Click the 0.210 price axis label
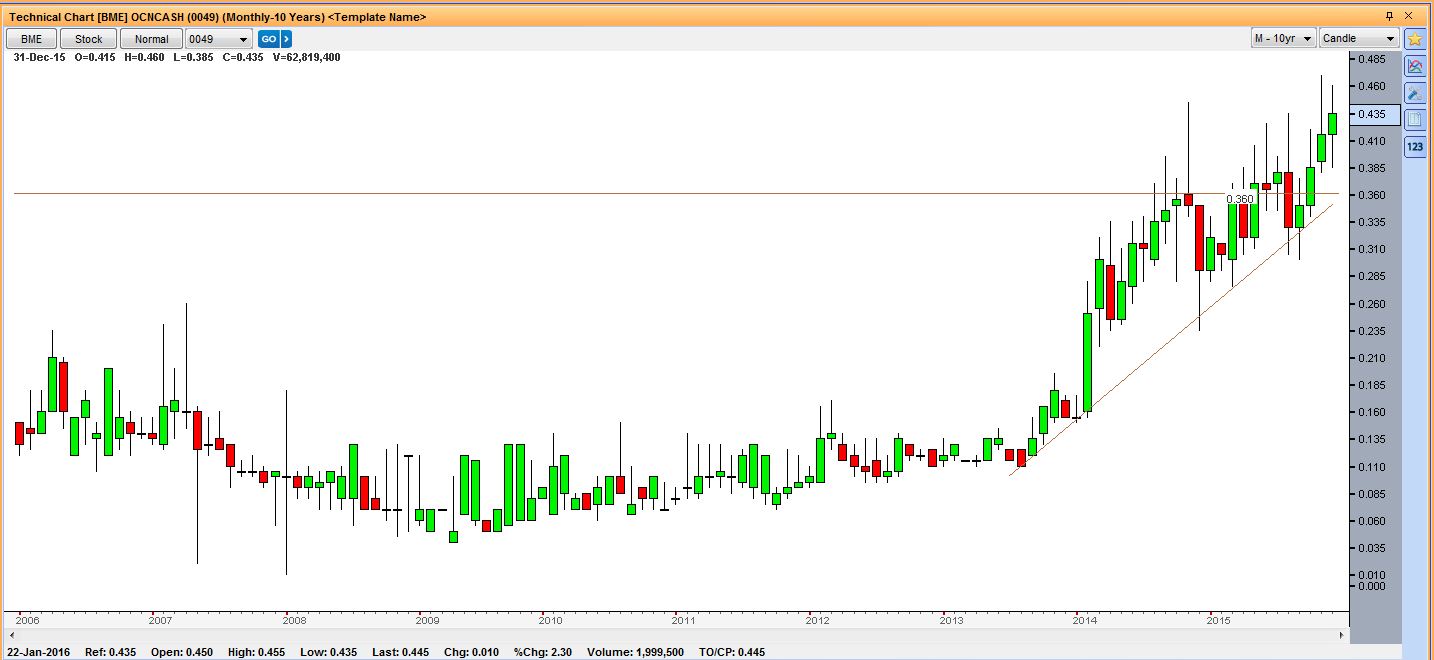Image resolution: width=1434 pixels, height=660 pixels. pos(1371,358)
